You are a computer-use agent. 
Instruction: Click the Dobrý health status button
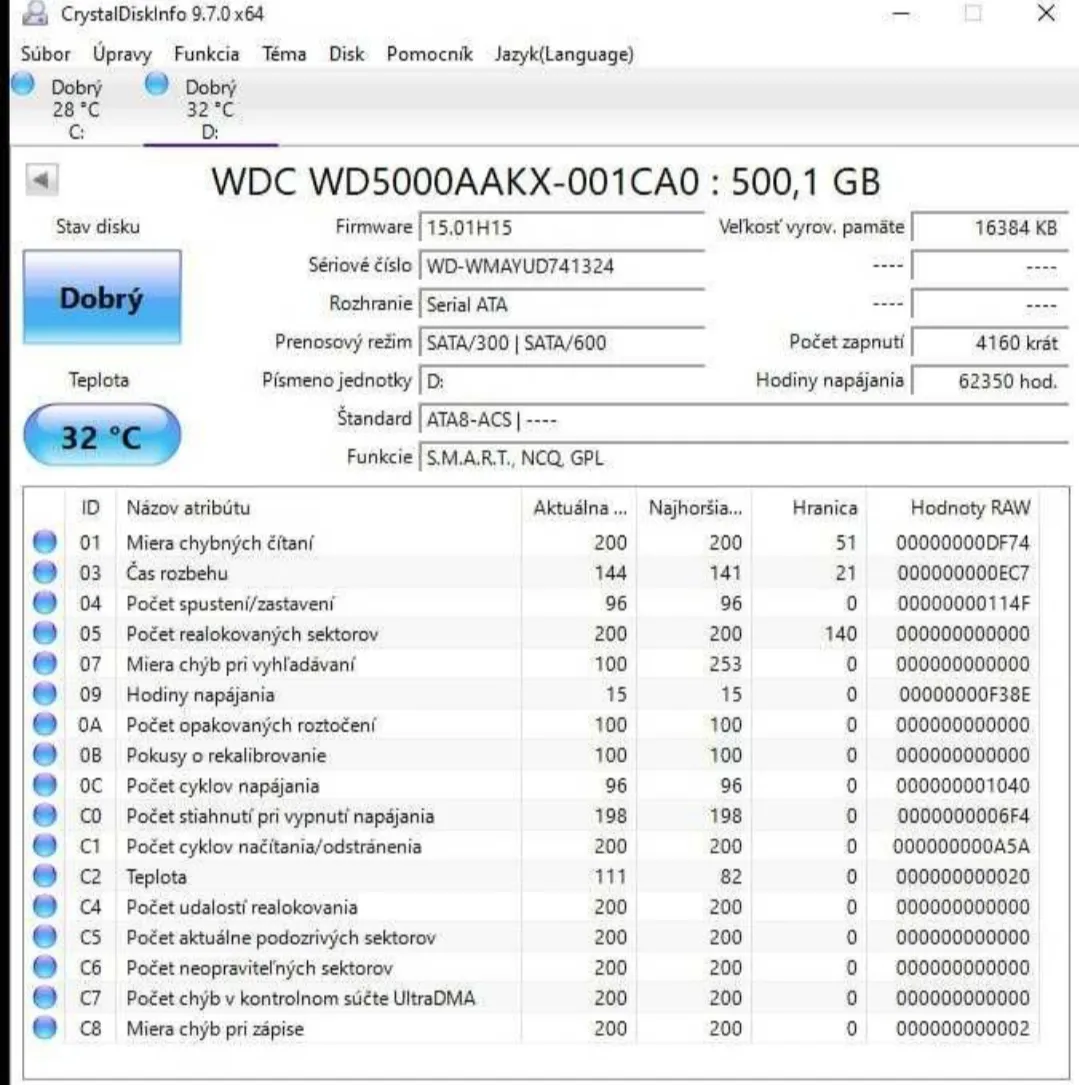click(102, 299)
